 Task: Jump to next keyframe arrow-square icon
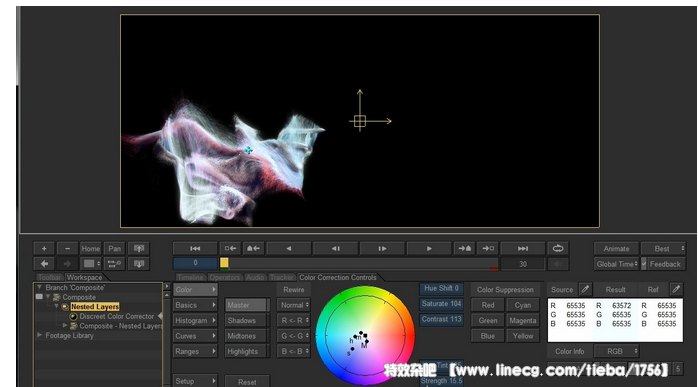(x=488, y=248)
